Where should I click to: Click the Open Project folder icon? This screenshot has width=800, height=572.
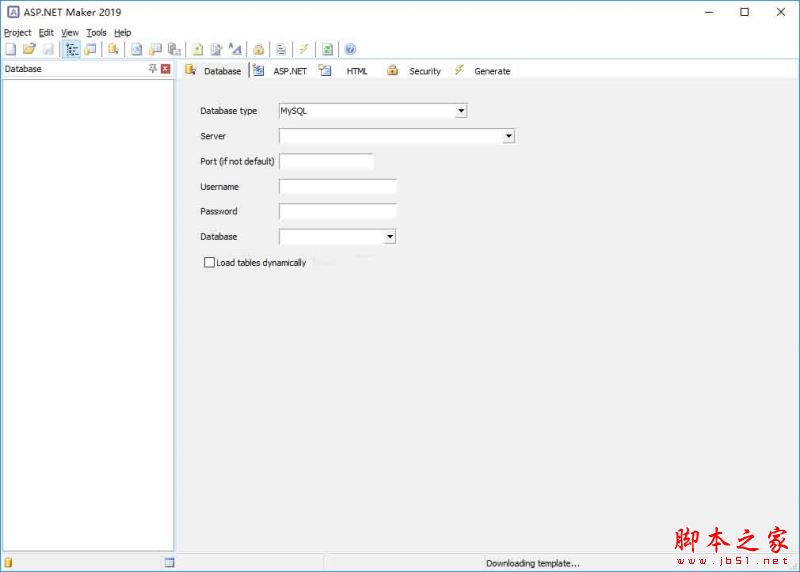coord(30,49)
